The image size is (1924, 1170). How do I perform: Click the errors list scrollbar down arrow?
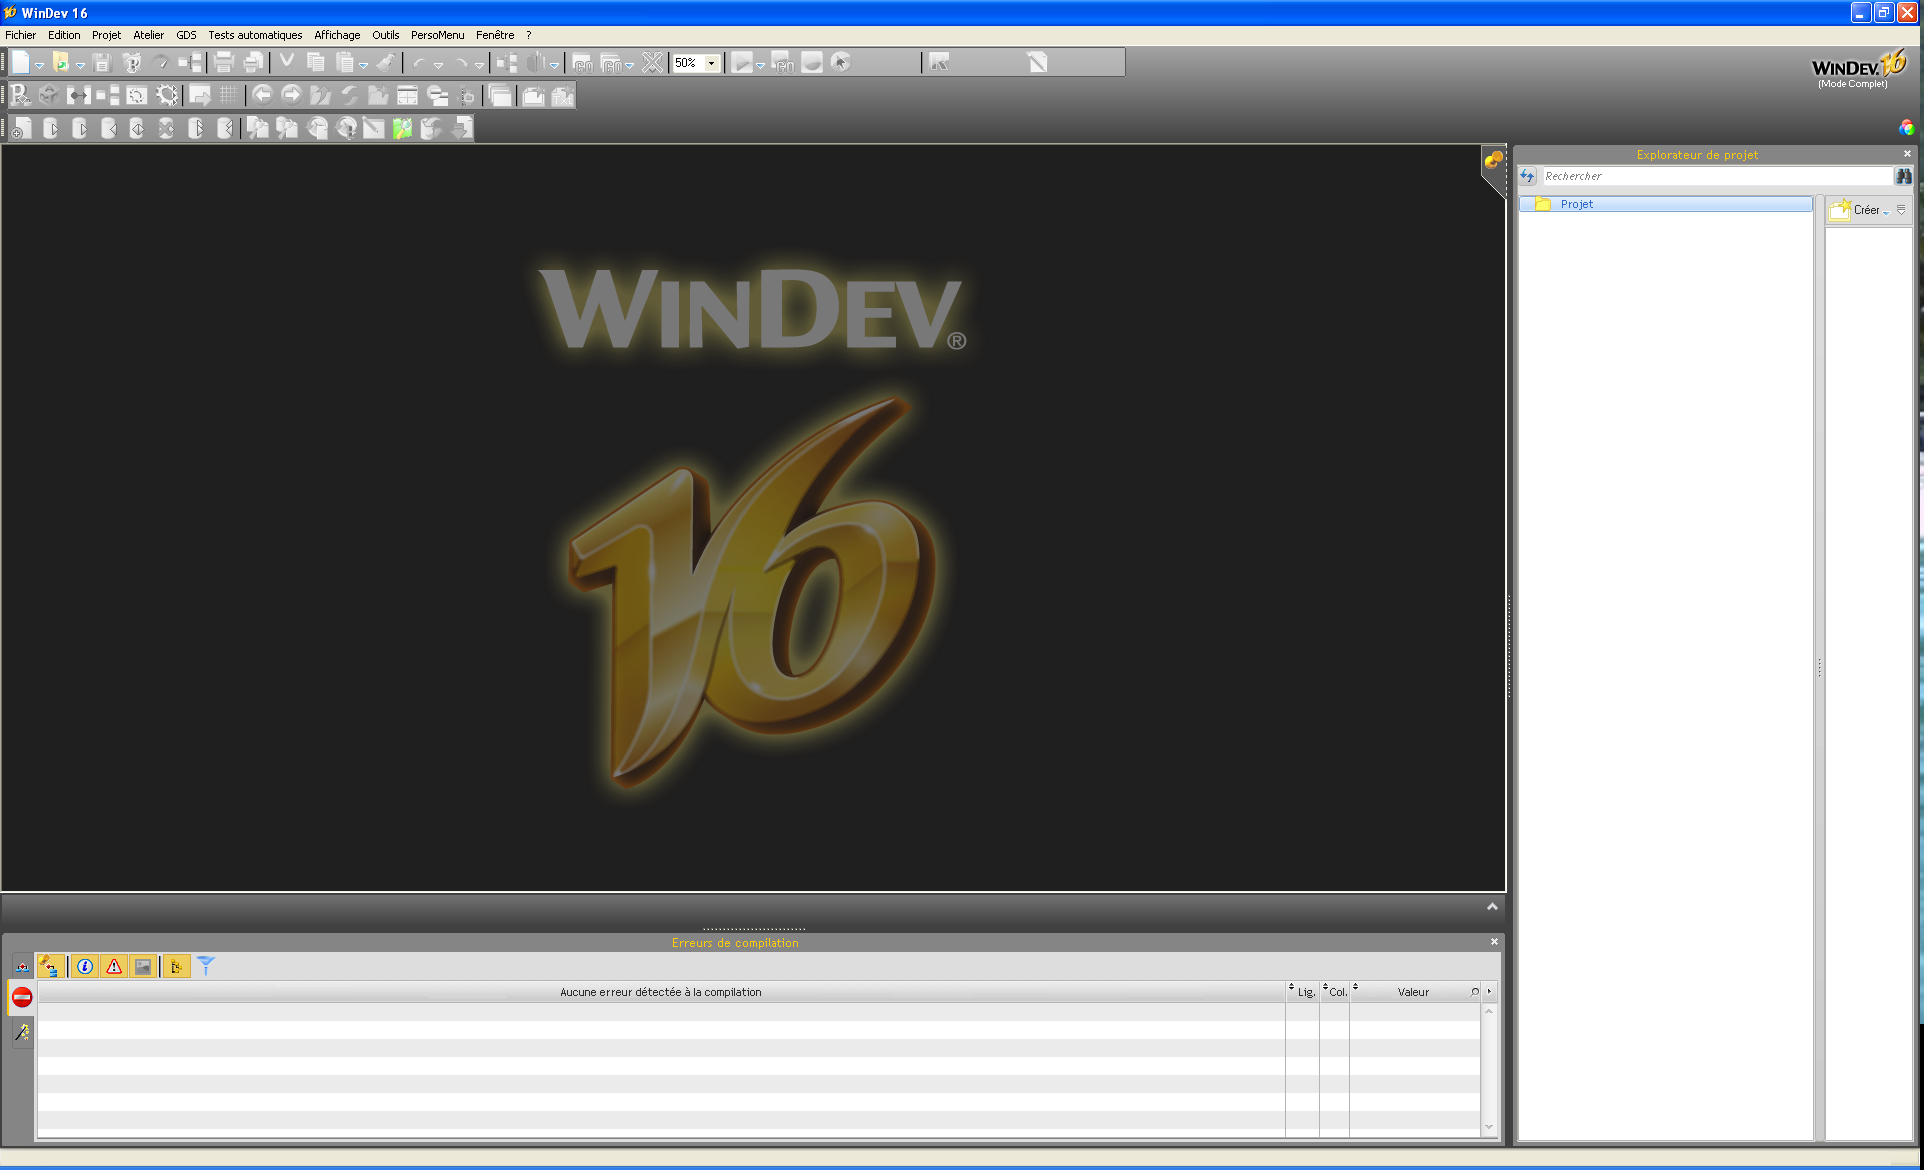pos(1488,1127)
